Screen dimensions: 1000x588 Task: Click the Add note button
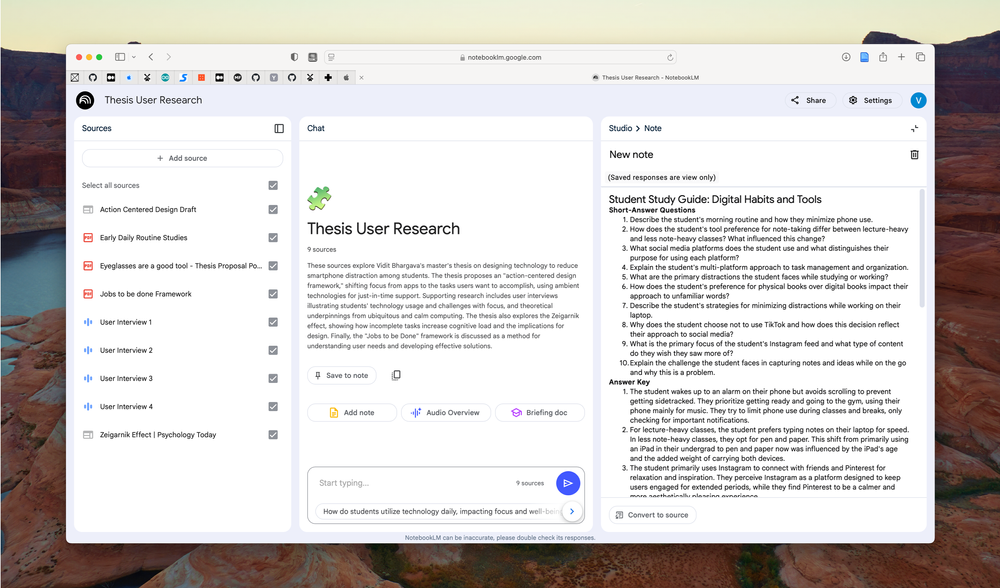click(352, 413)
